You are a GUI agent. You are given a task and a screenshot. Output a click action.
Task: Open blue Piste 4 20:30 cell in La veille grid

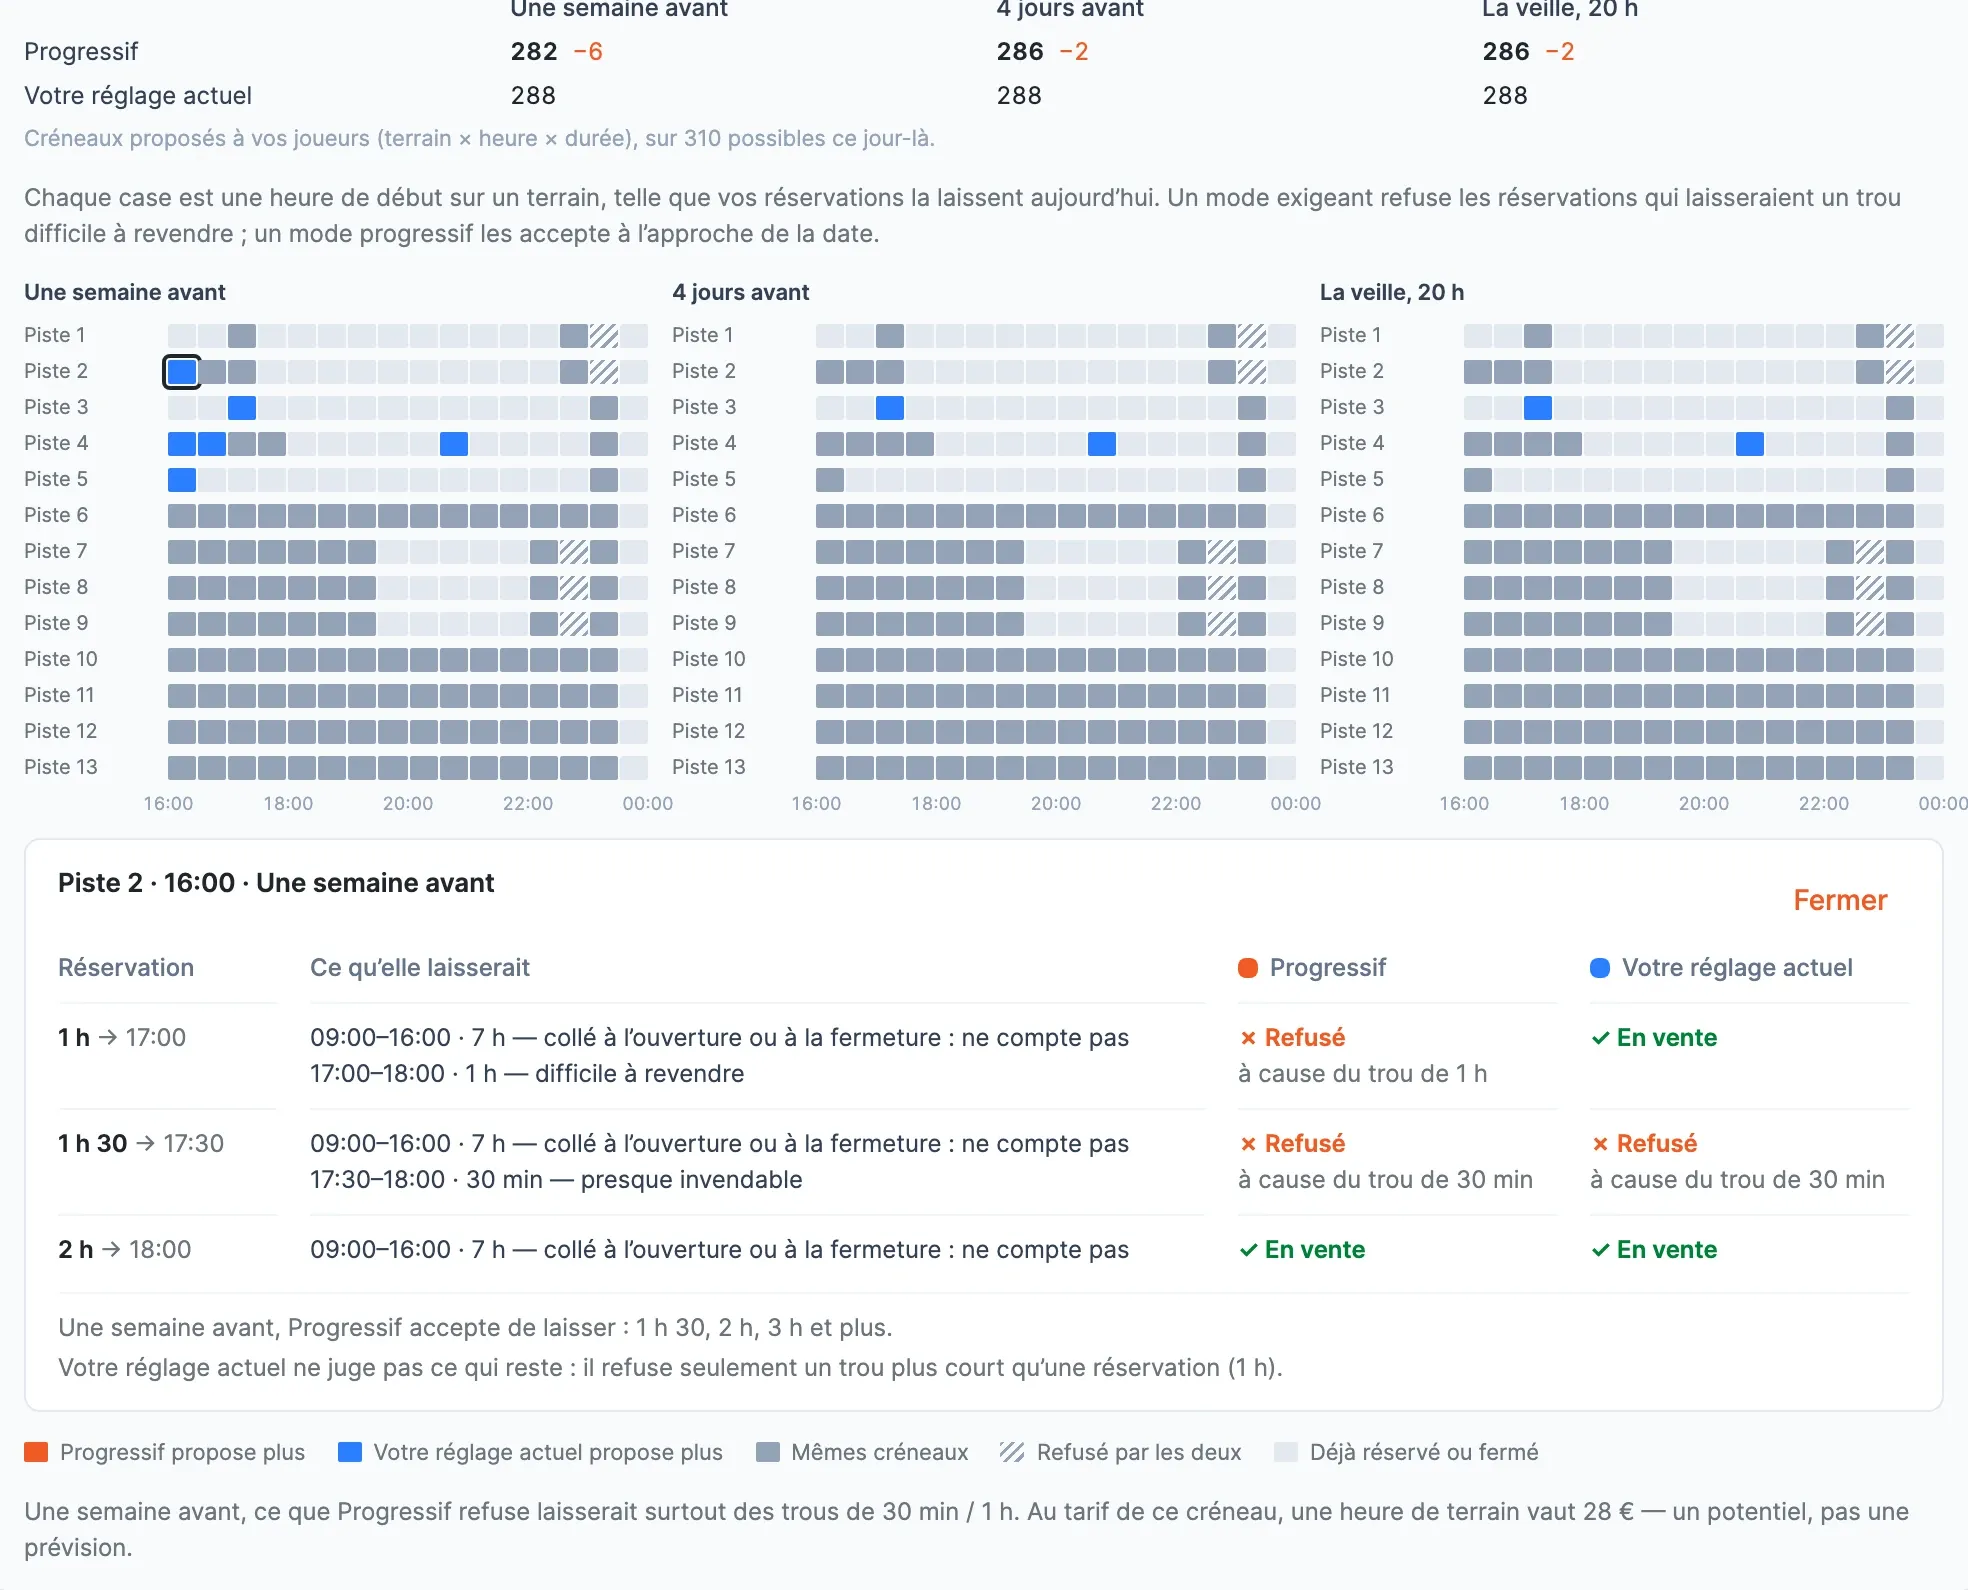pyautogui.click(x=1750, y=444)
